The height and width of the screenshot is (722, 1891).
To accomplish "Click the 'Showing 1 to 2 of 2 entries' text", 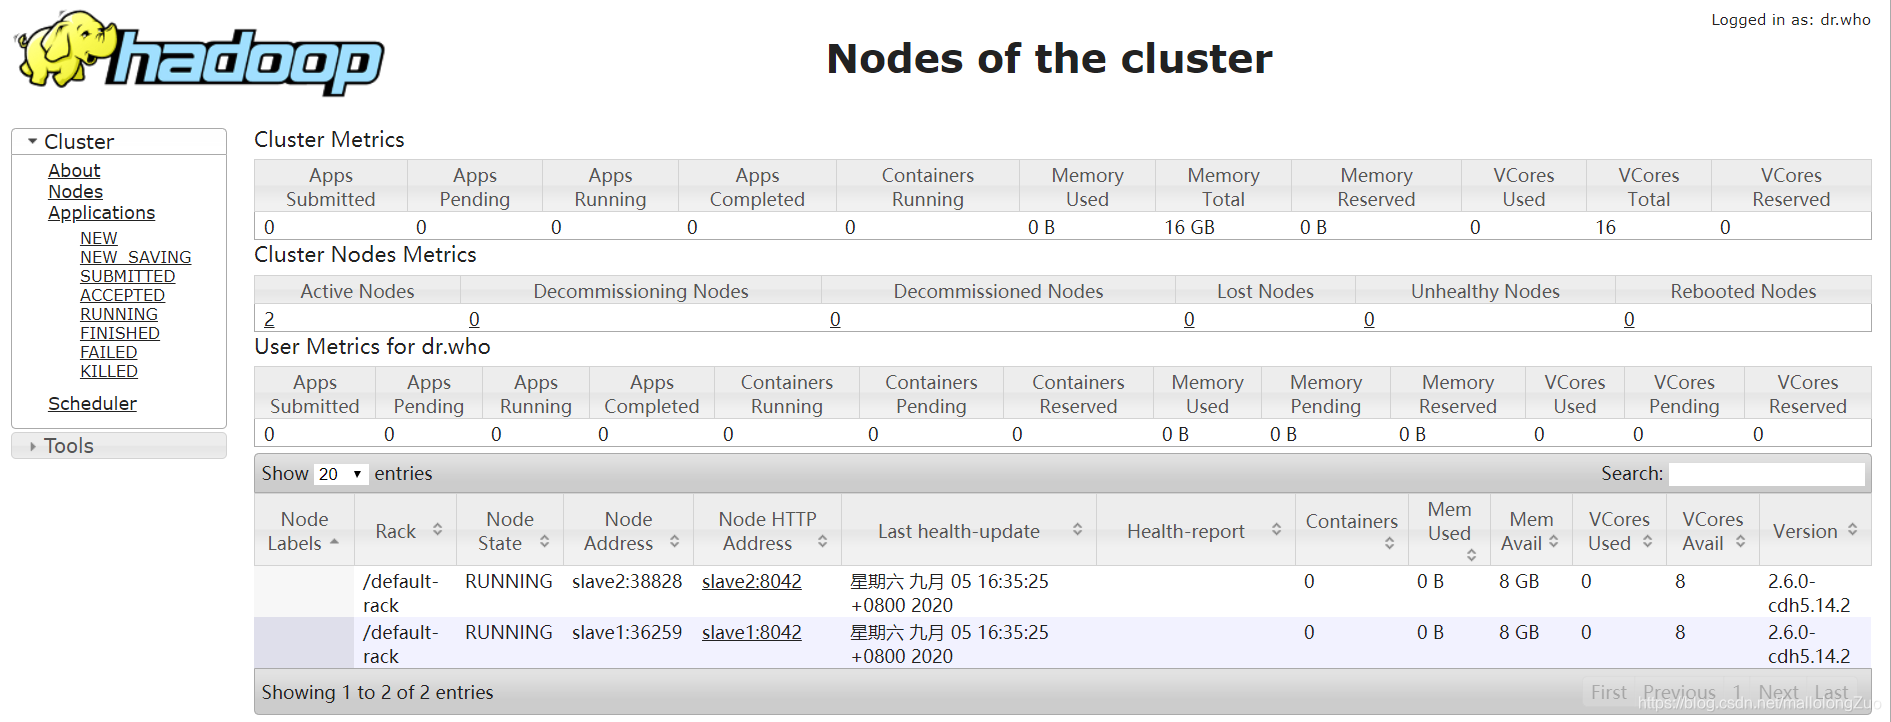I will click(377, 693).
